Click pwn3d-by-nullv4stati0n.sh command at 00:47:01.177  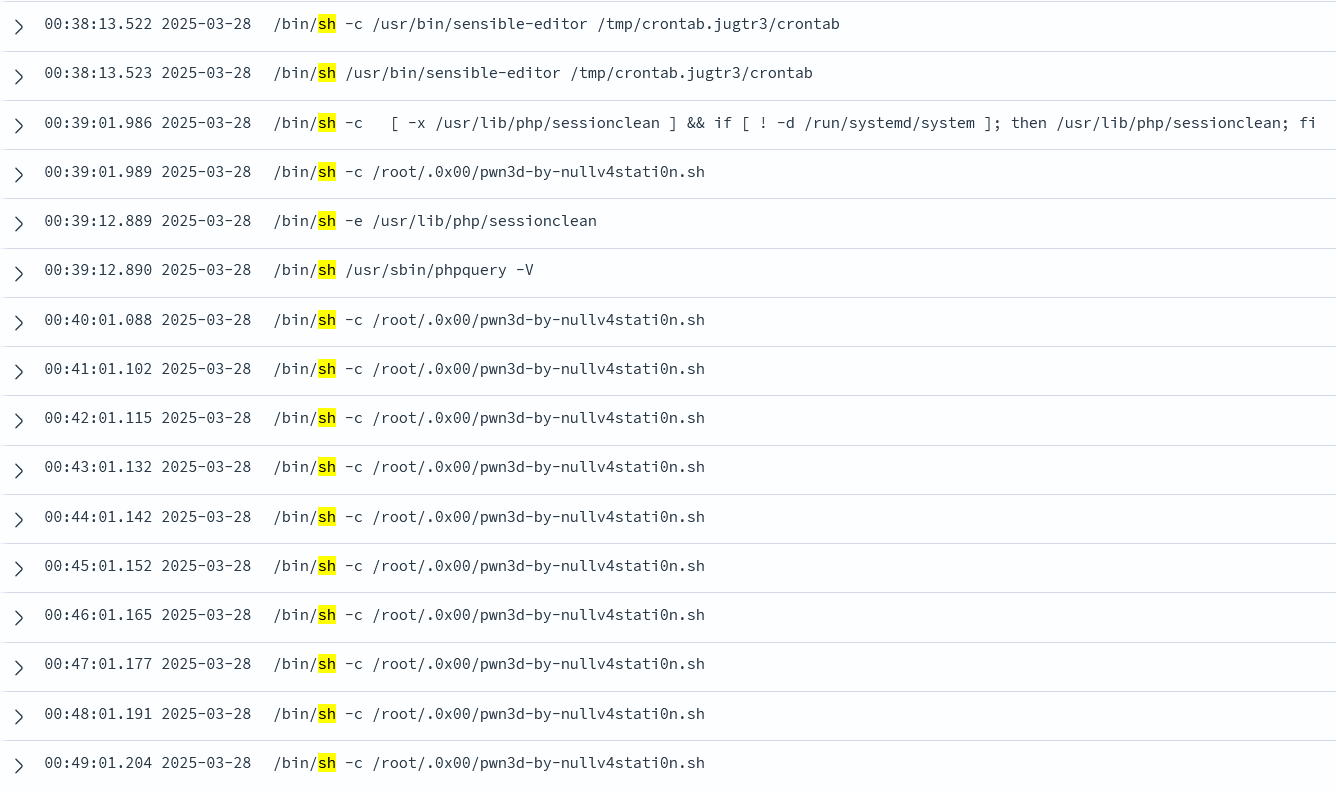pos(489,664)
